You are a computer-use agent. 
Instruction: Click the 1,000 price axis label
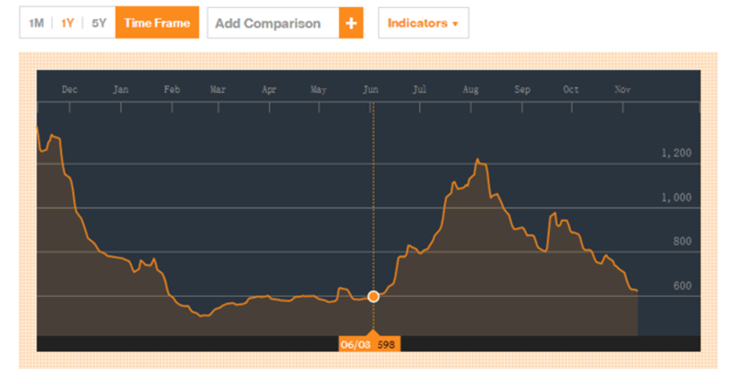[676, 197]
